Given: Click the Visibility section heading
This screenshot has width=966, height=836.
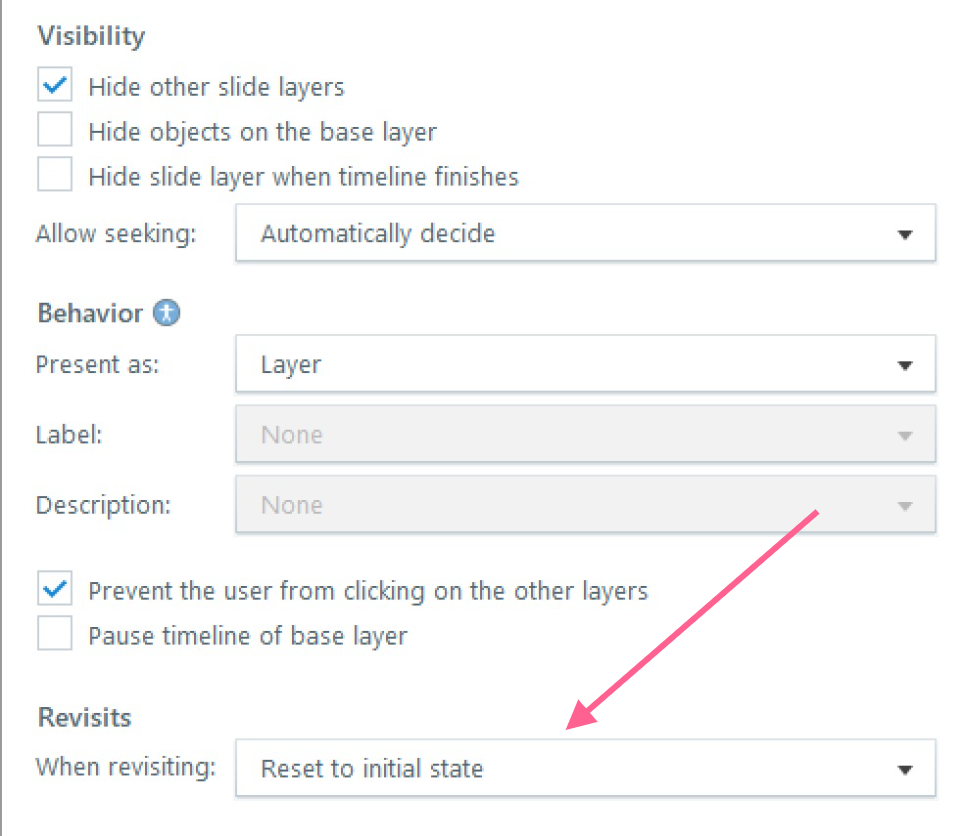Looking at the screenshot, I should point(91,37).
